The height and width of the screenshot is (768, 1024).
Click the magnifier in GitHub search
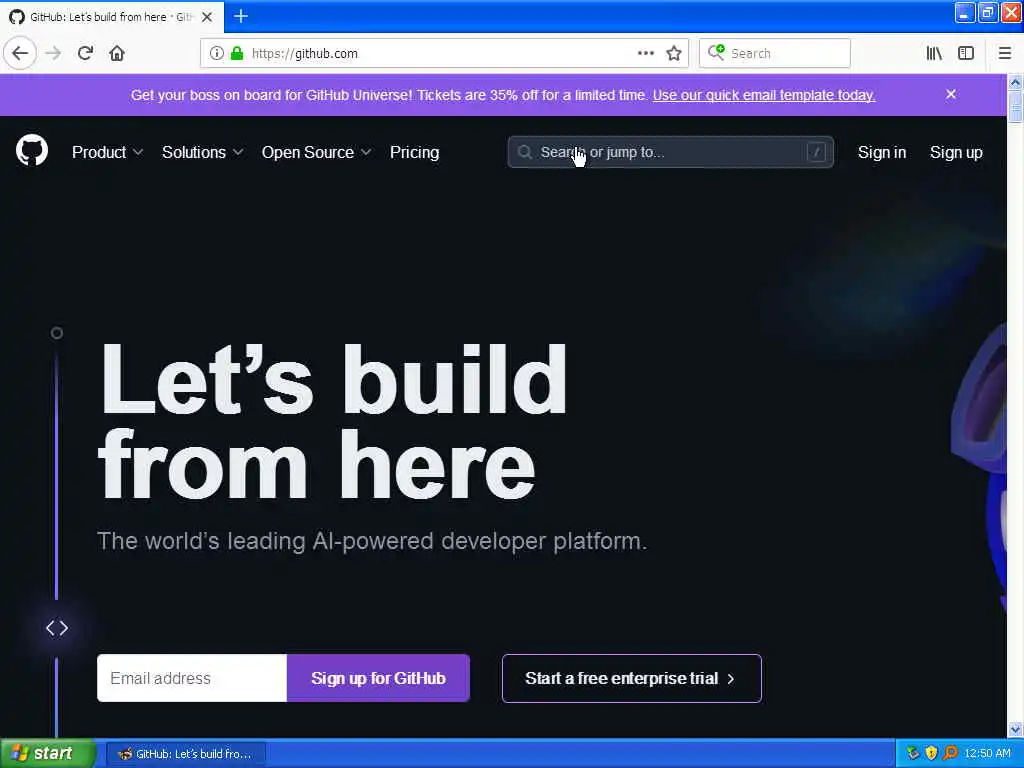524,152
